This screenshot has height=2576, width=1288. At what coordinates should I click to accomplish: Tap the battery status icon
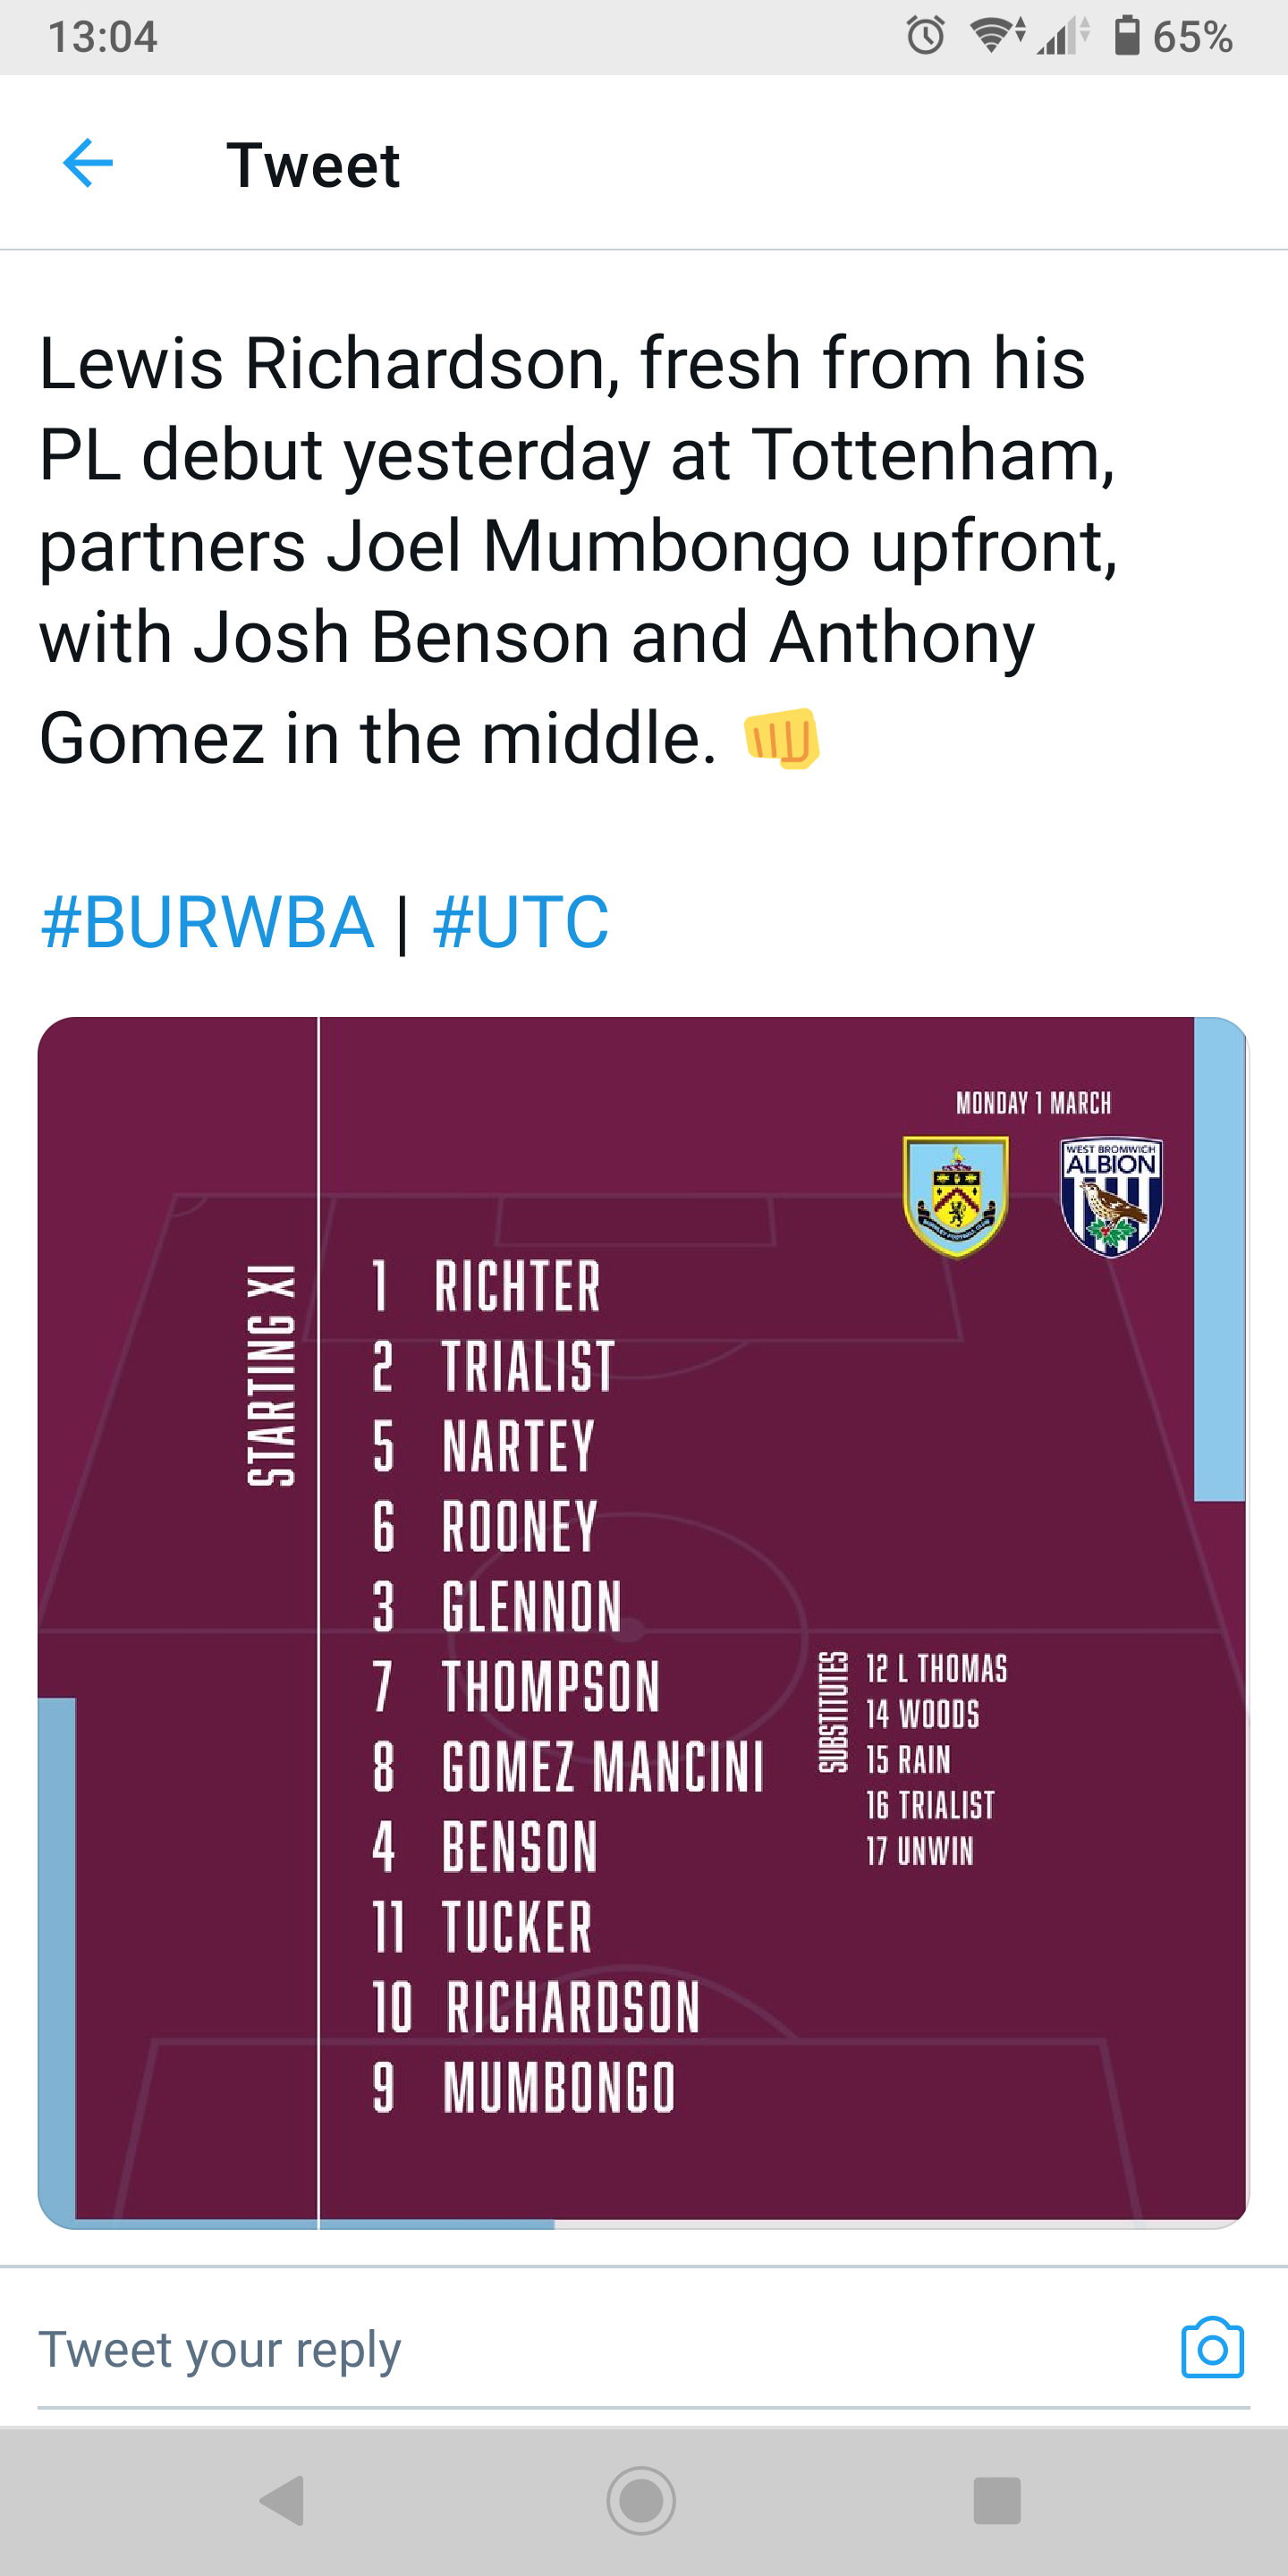[1127, 36]
